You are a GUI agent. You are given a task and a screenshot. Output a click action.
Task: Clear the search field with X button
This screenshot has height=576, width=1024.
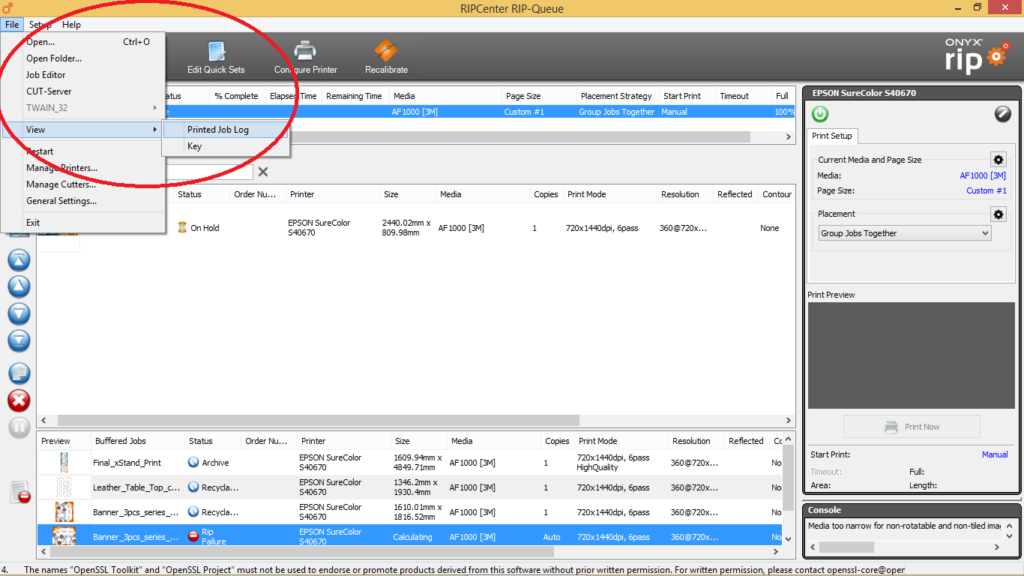pyautogui.click(x=263, y=172)
